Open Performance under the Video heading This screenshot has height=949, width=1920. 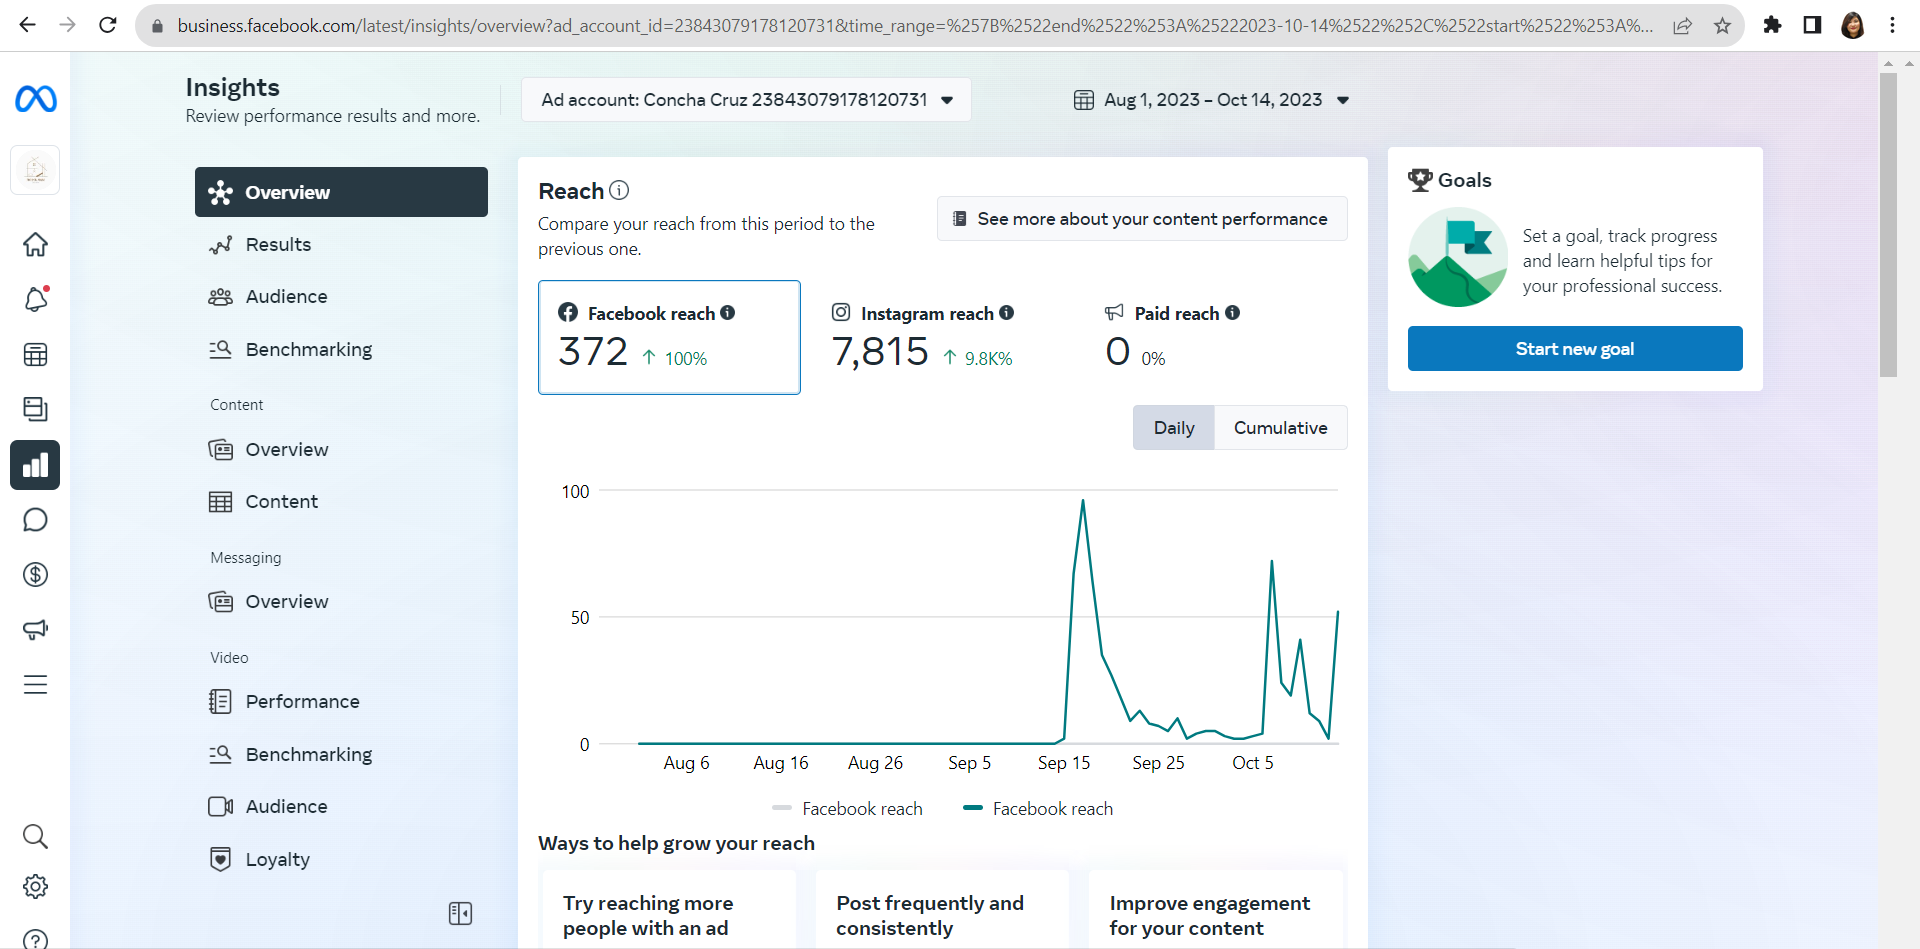point(341,702)
